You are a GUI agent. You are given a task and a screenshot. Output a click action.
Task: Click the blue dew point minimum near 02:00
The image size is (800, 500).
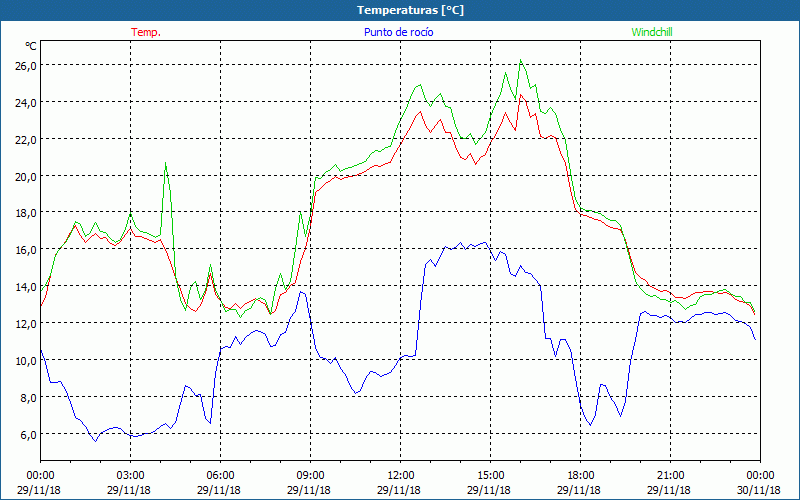[x=95, y=441]
